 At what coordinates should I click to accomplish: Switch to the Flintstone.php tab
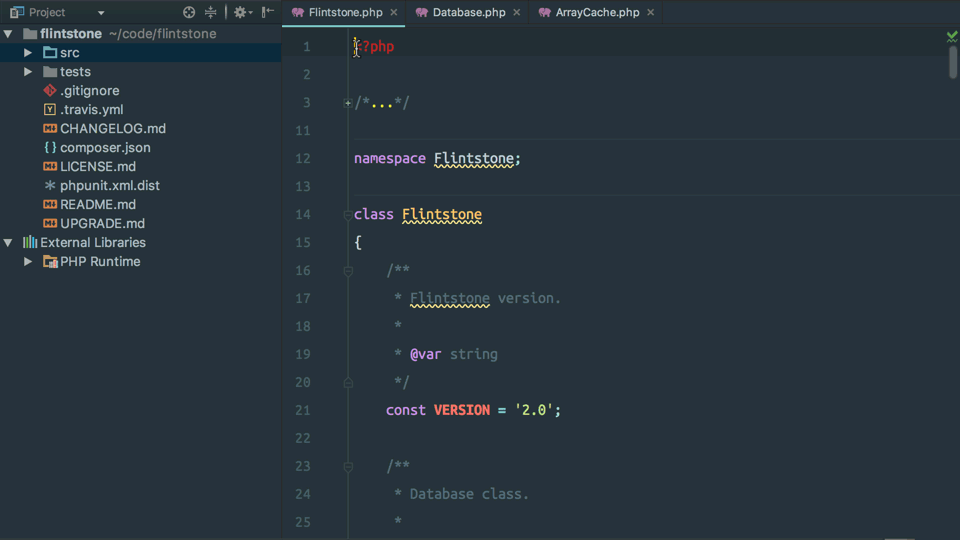pos(345,12)
